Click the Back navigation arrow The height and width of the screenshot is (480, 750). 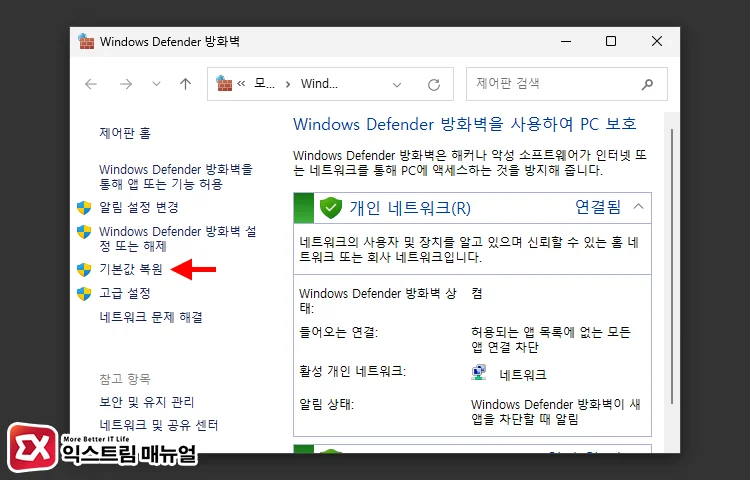(91, 84)
